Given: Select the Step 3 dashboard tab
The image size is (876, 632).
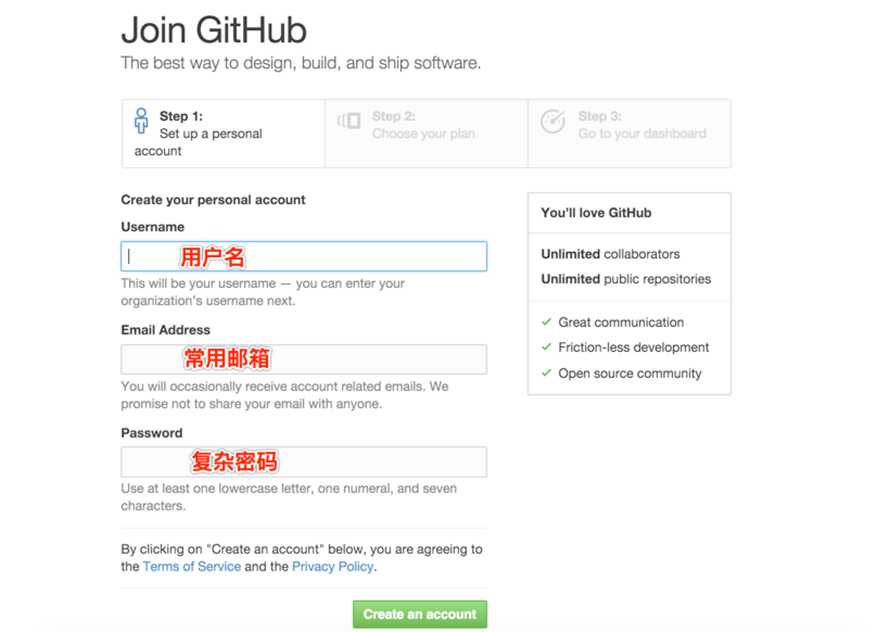Looking at the screenshot, I should click(x=629, y=134).
